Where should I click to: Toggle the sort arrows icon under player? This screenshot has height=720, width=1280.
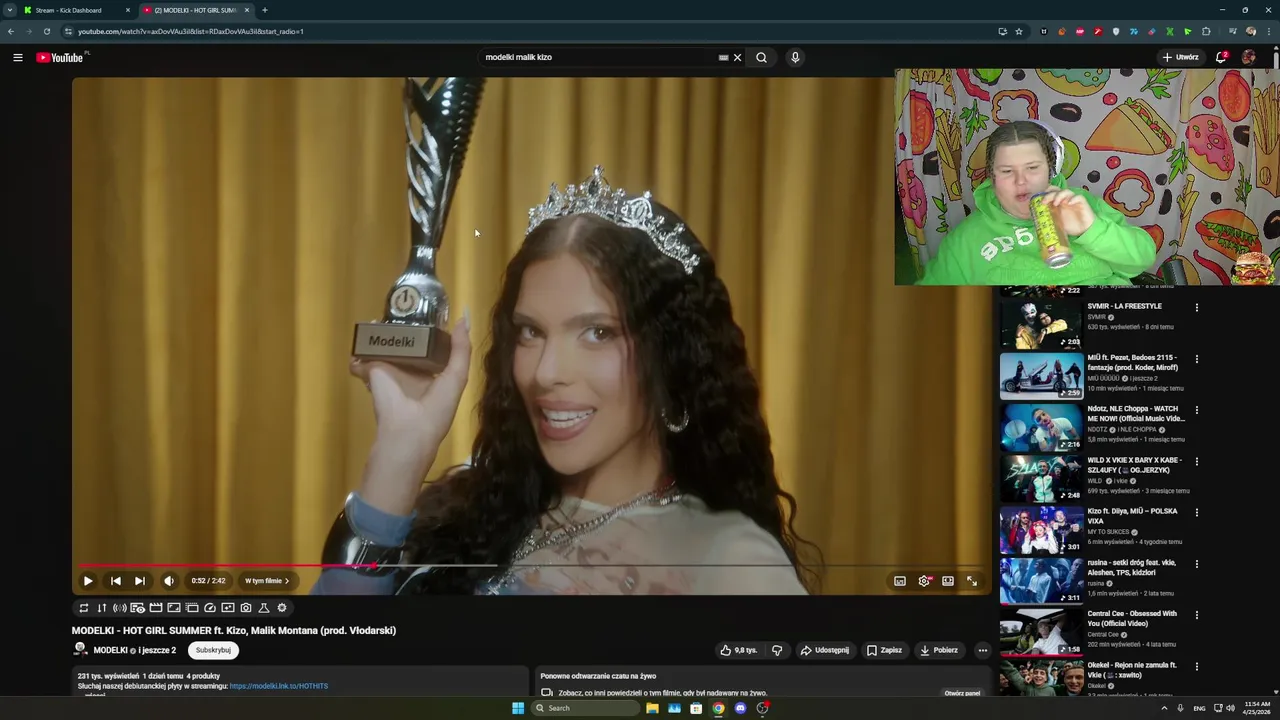tap(102, 608)
